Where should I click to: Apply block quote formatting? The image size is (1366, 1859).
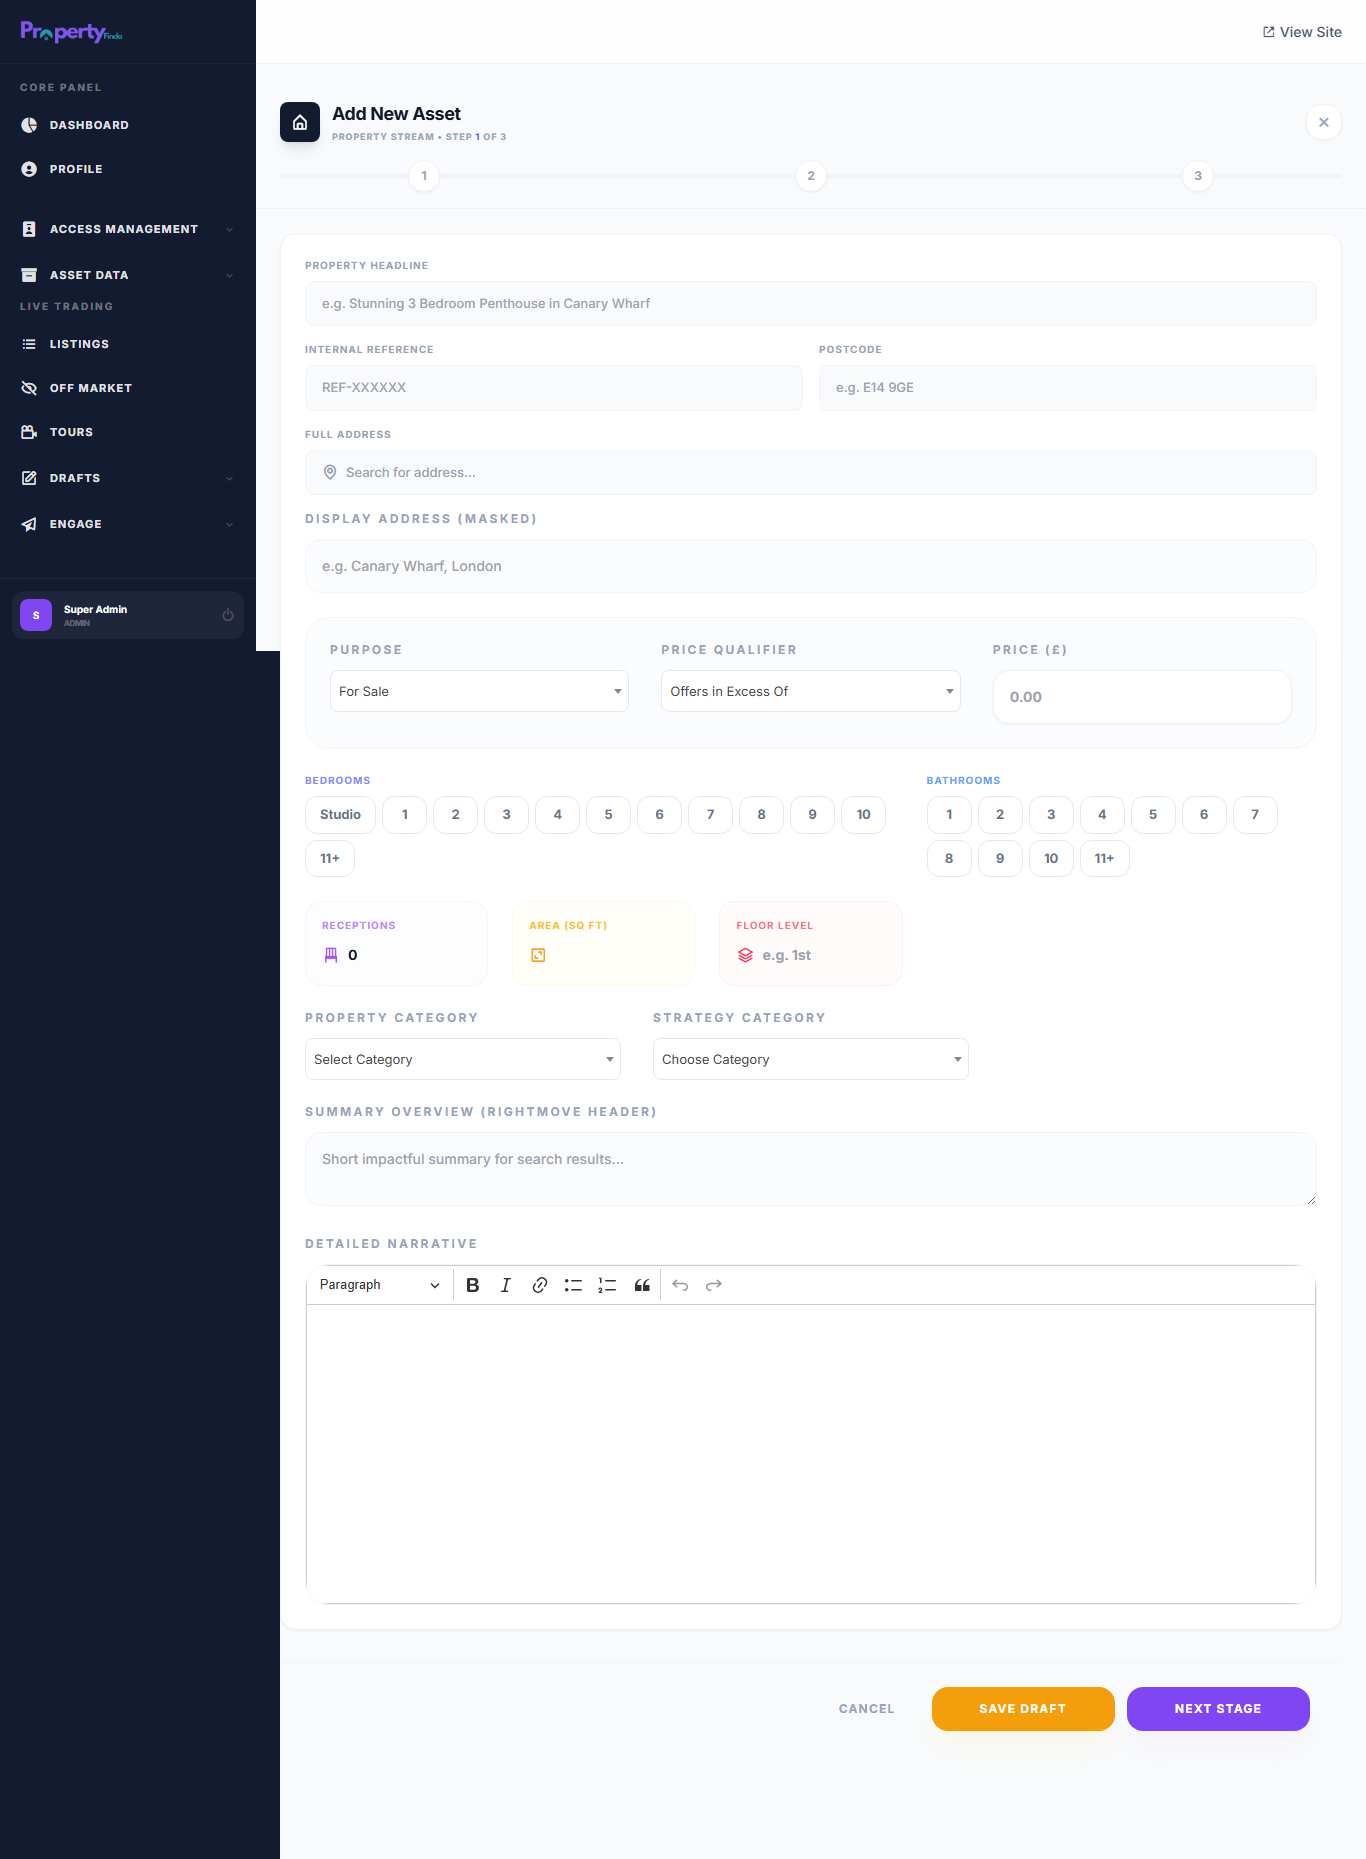(x=642, y=1285)
